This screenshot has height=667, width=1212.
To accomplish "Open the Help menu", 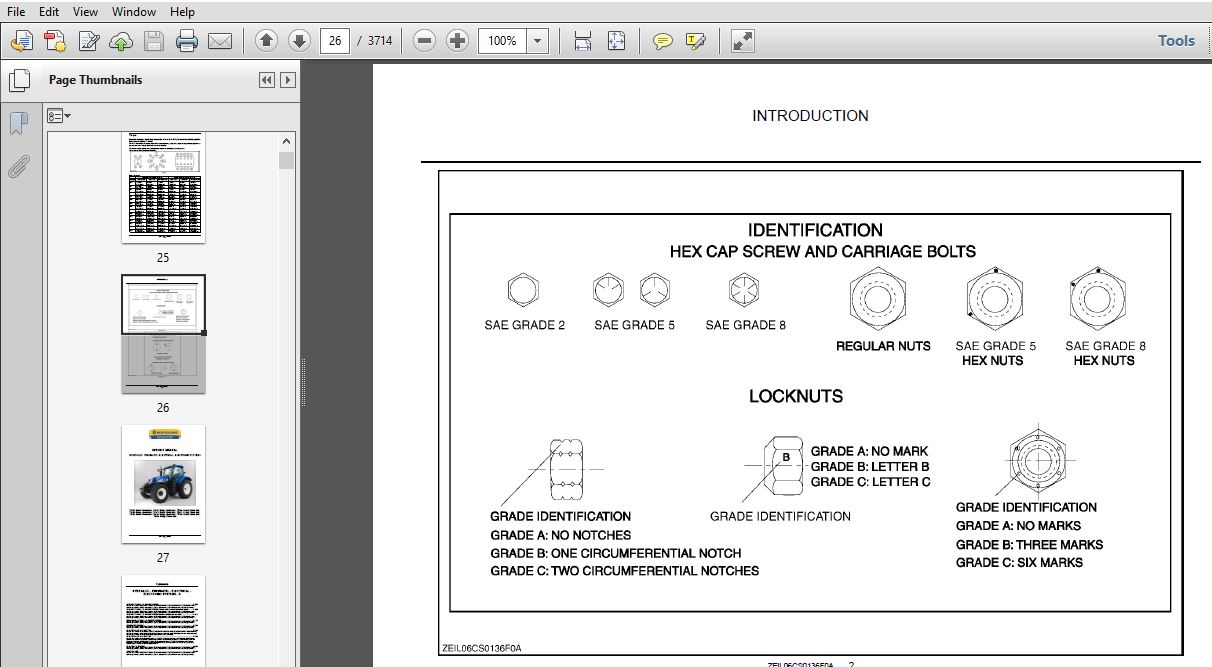I will tap(182, 12).
